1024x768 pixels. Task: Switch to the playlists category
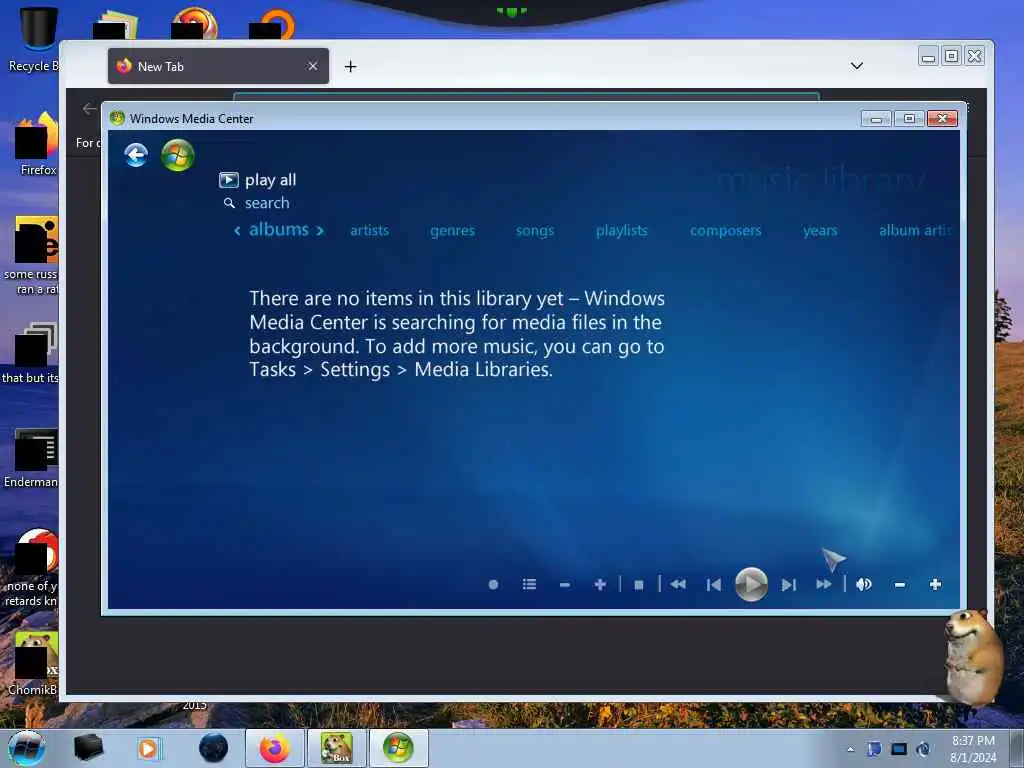tap(622, 231)
